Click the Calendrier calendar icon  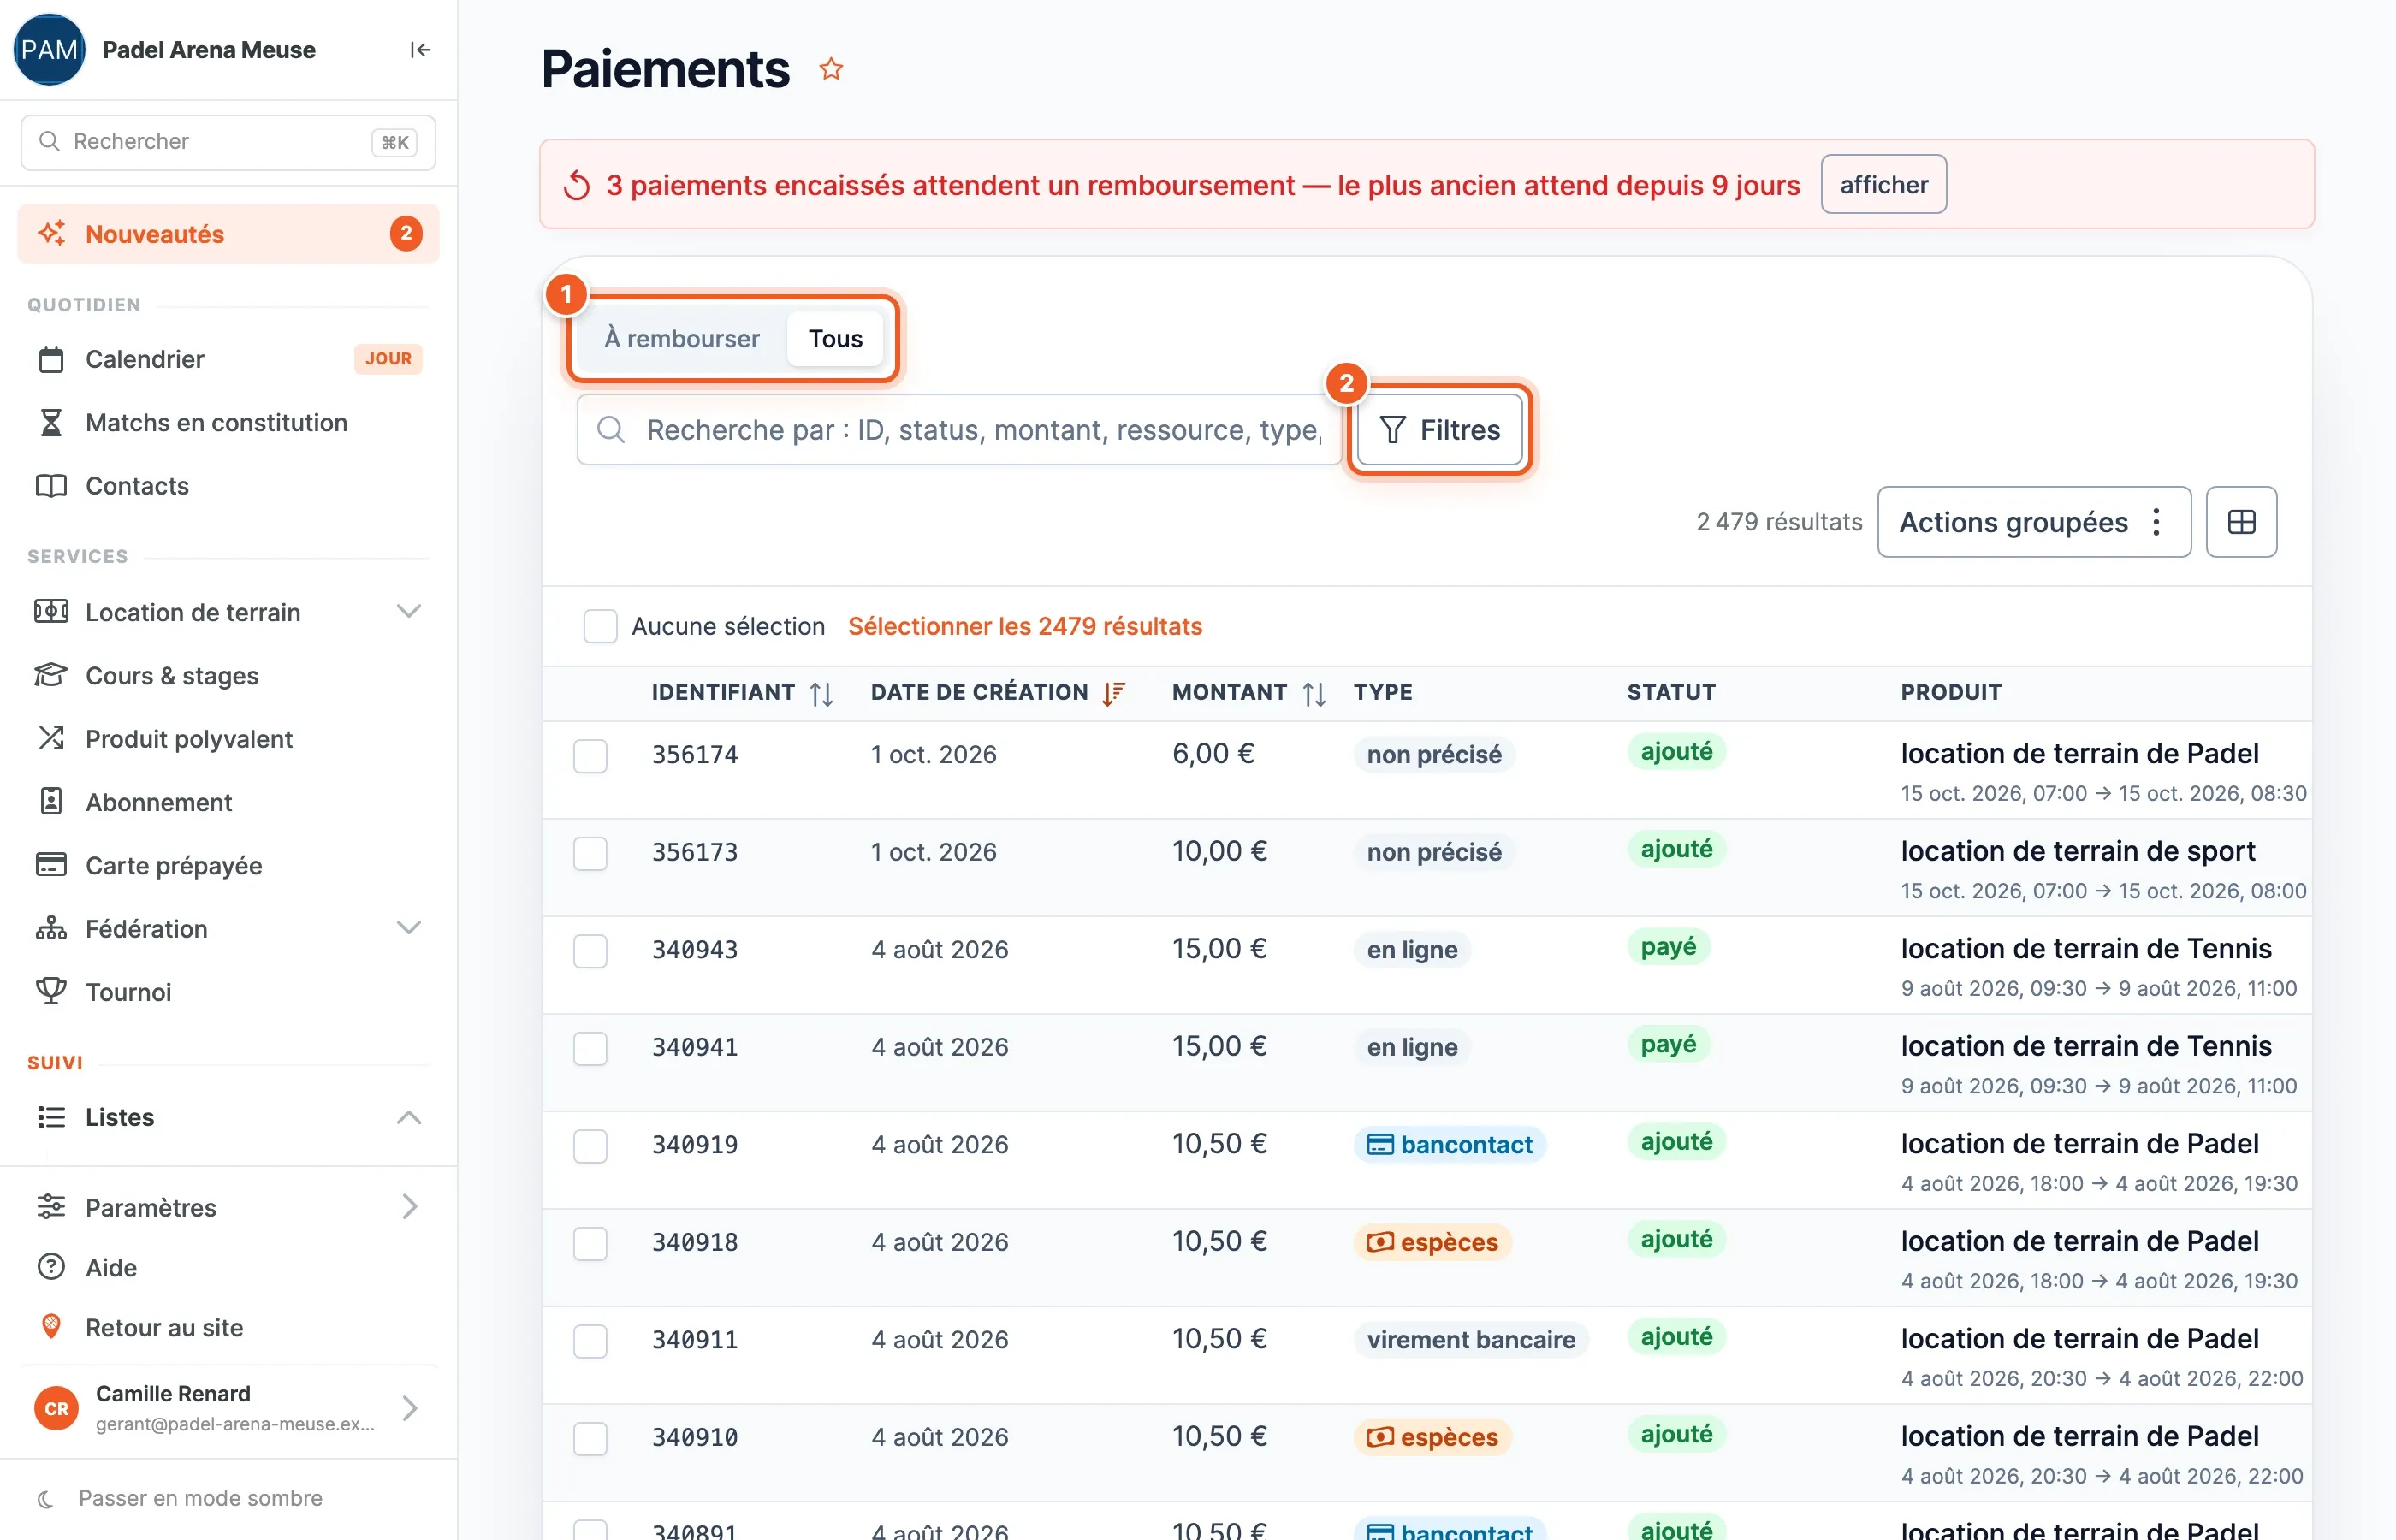tap(51, 359)
